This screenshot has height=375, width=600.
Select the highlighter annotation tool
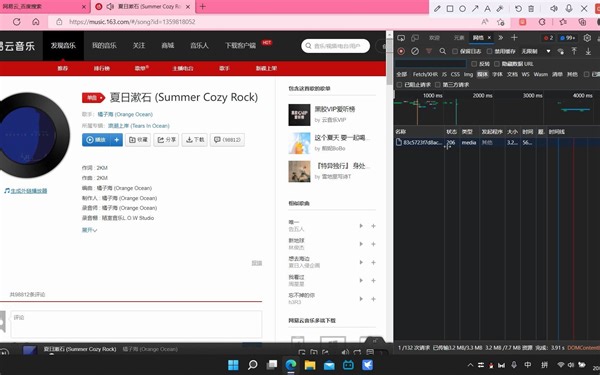[500, 8]
